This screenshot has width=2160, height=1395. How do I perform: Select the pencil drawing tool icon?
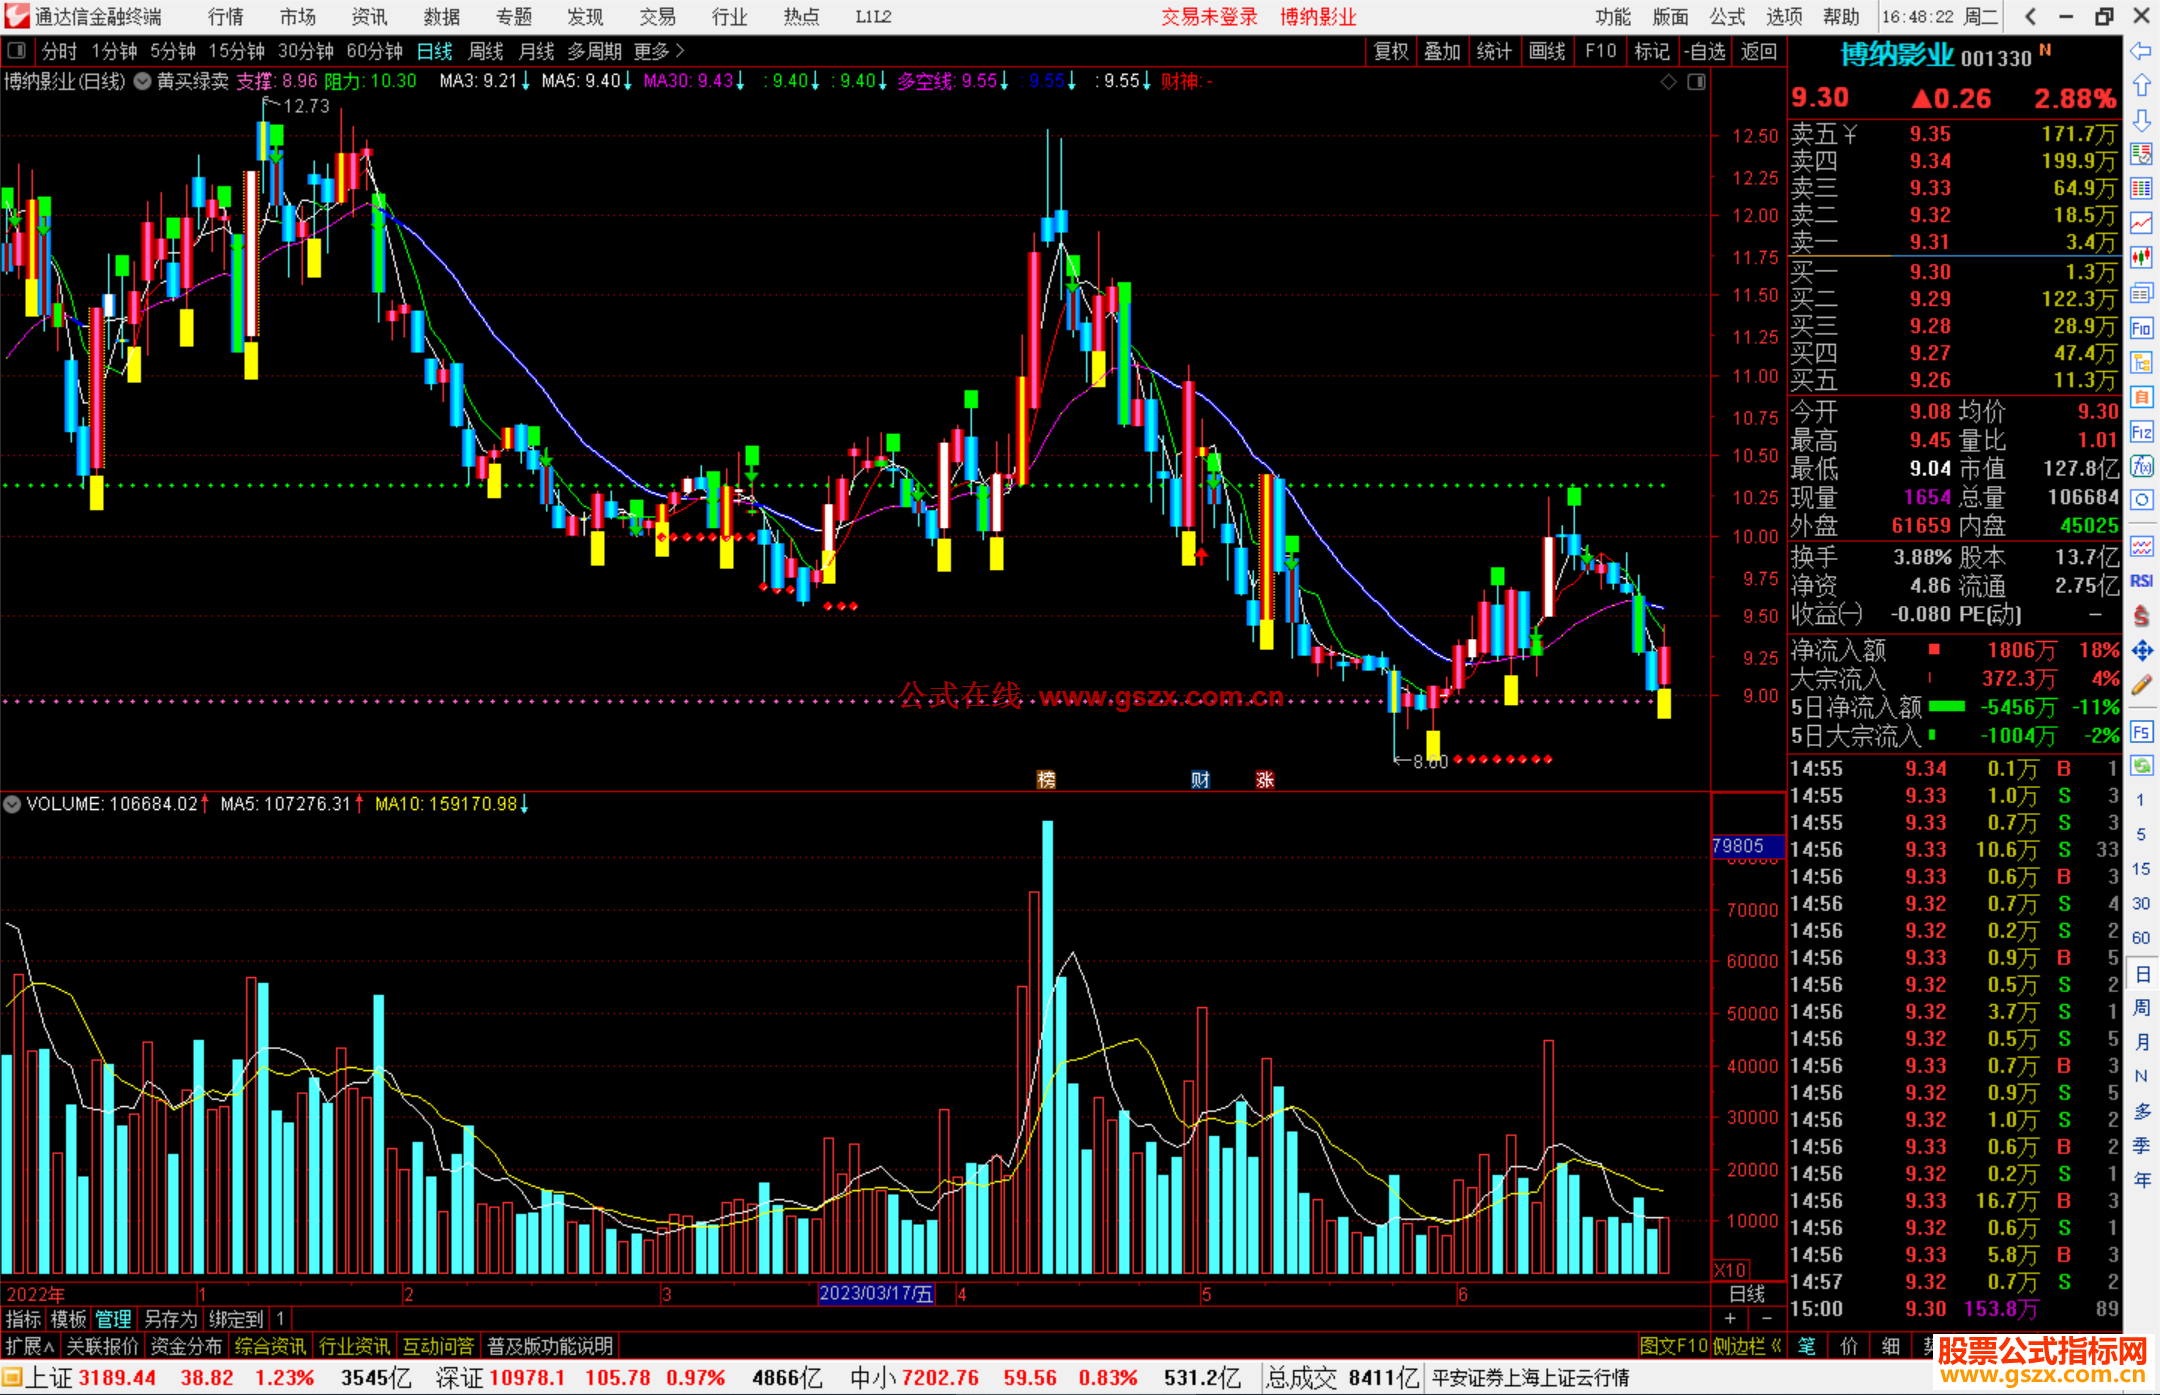[x=2141, y=685]
